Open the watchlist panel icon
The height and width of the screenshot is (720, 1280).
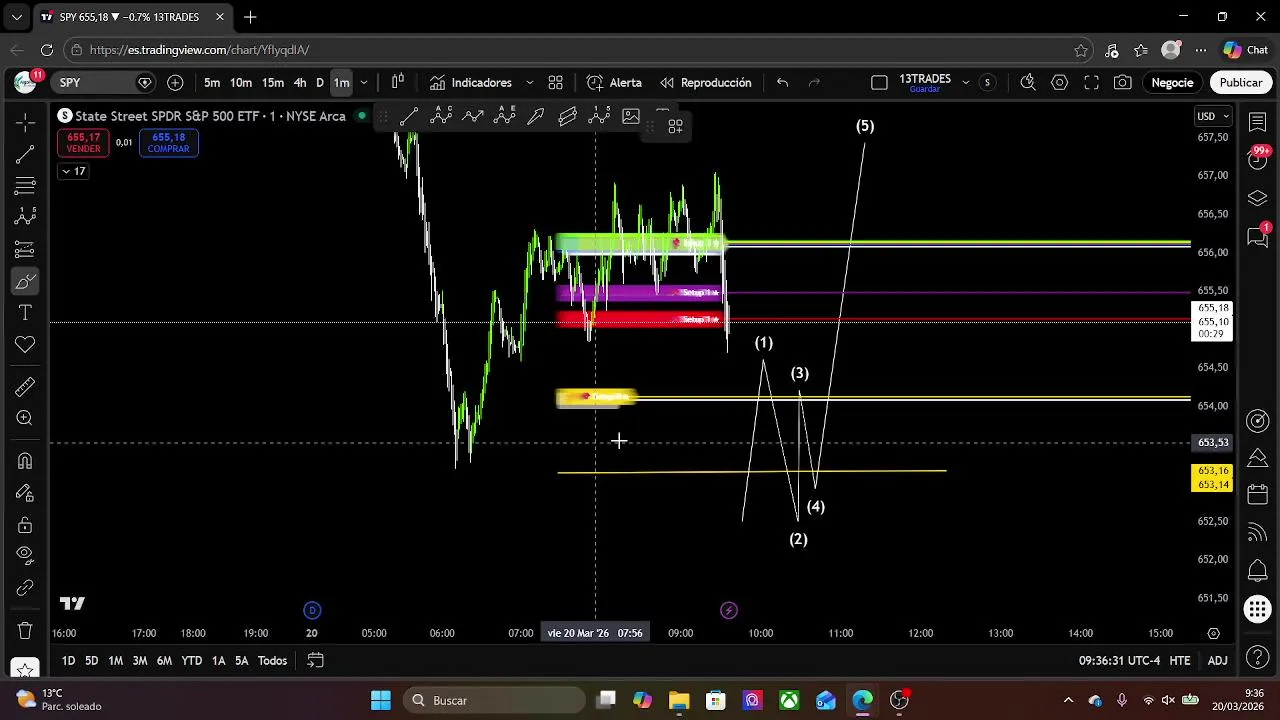click(1257, 121)
